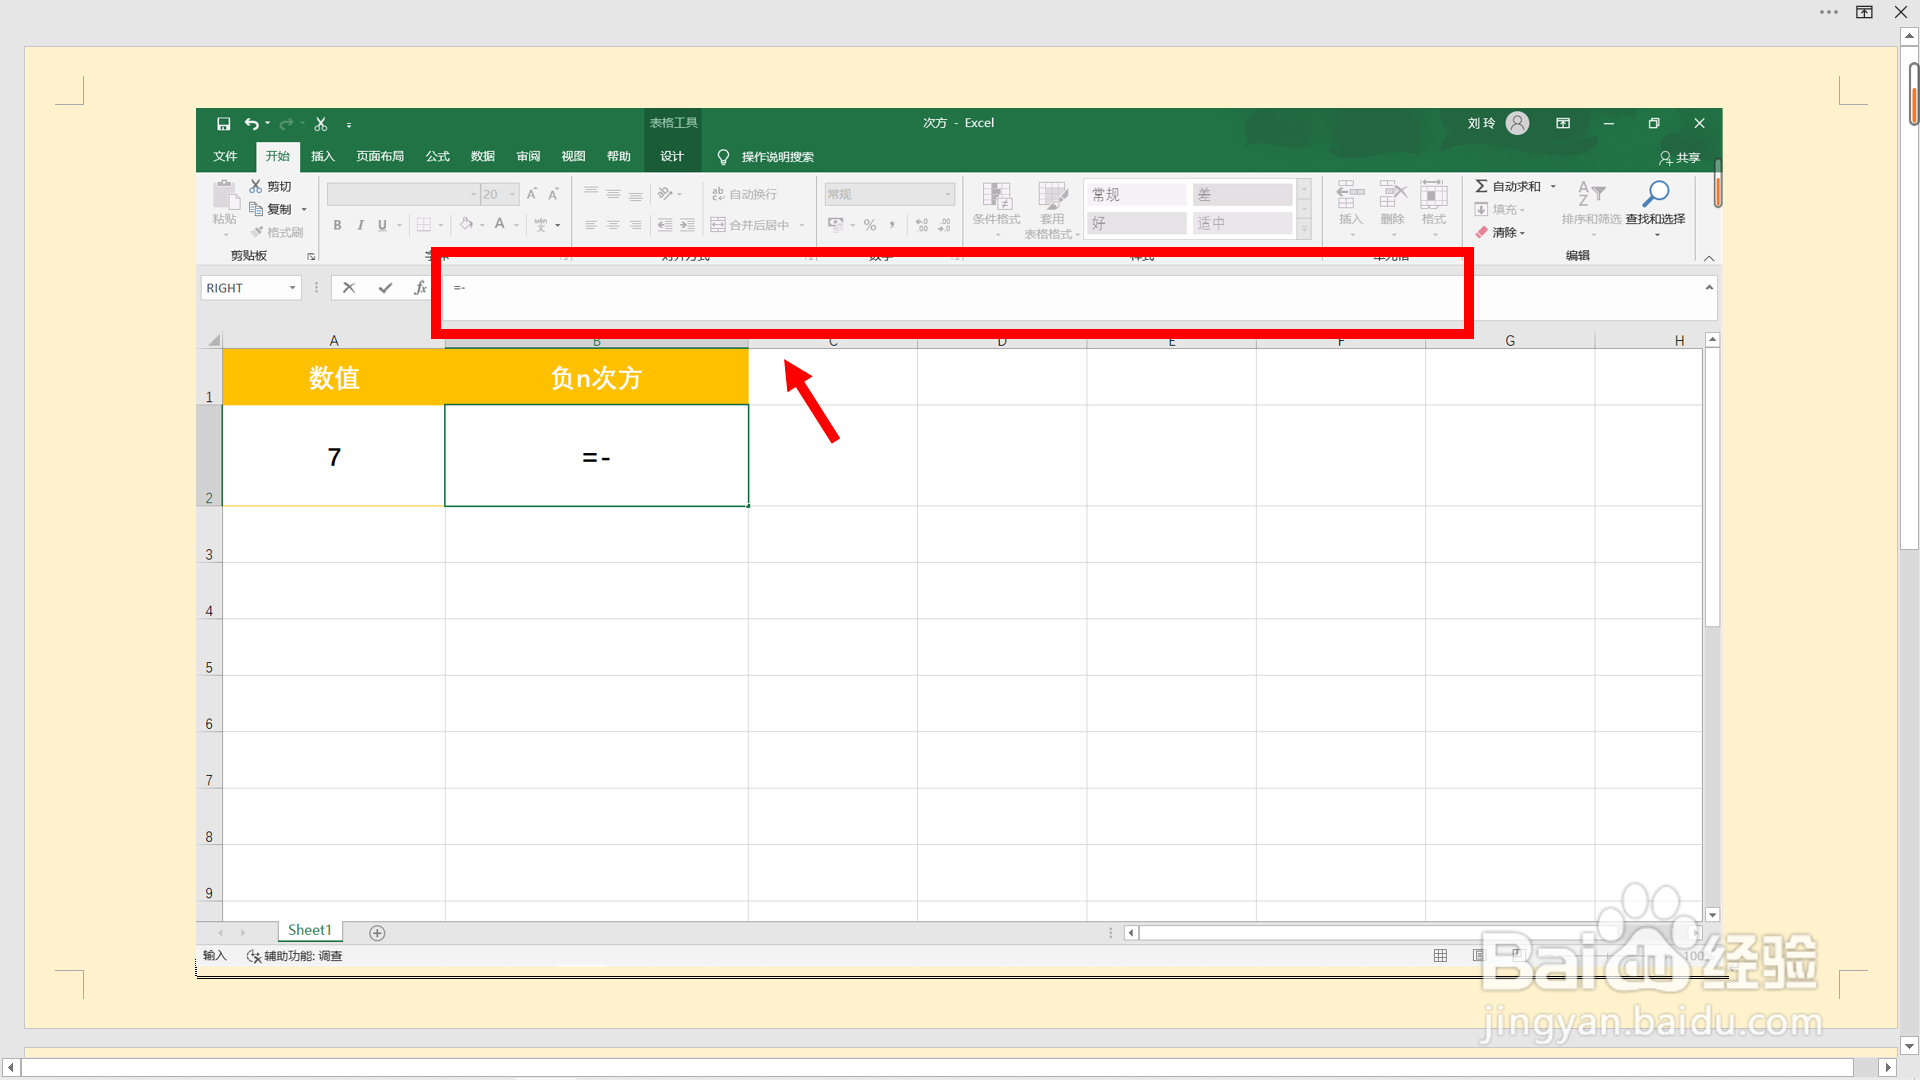This screenshot has width=1928, height=1088.
Task: Open the 公式 (Formulas) ribbon tab
Action: (x=437, y=156)
